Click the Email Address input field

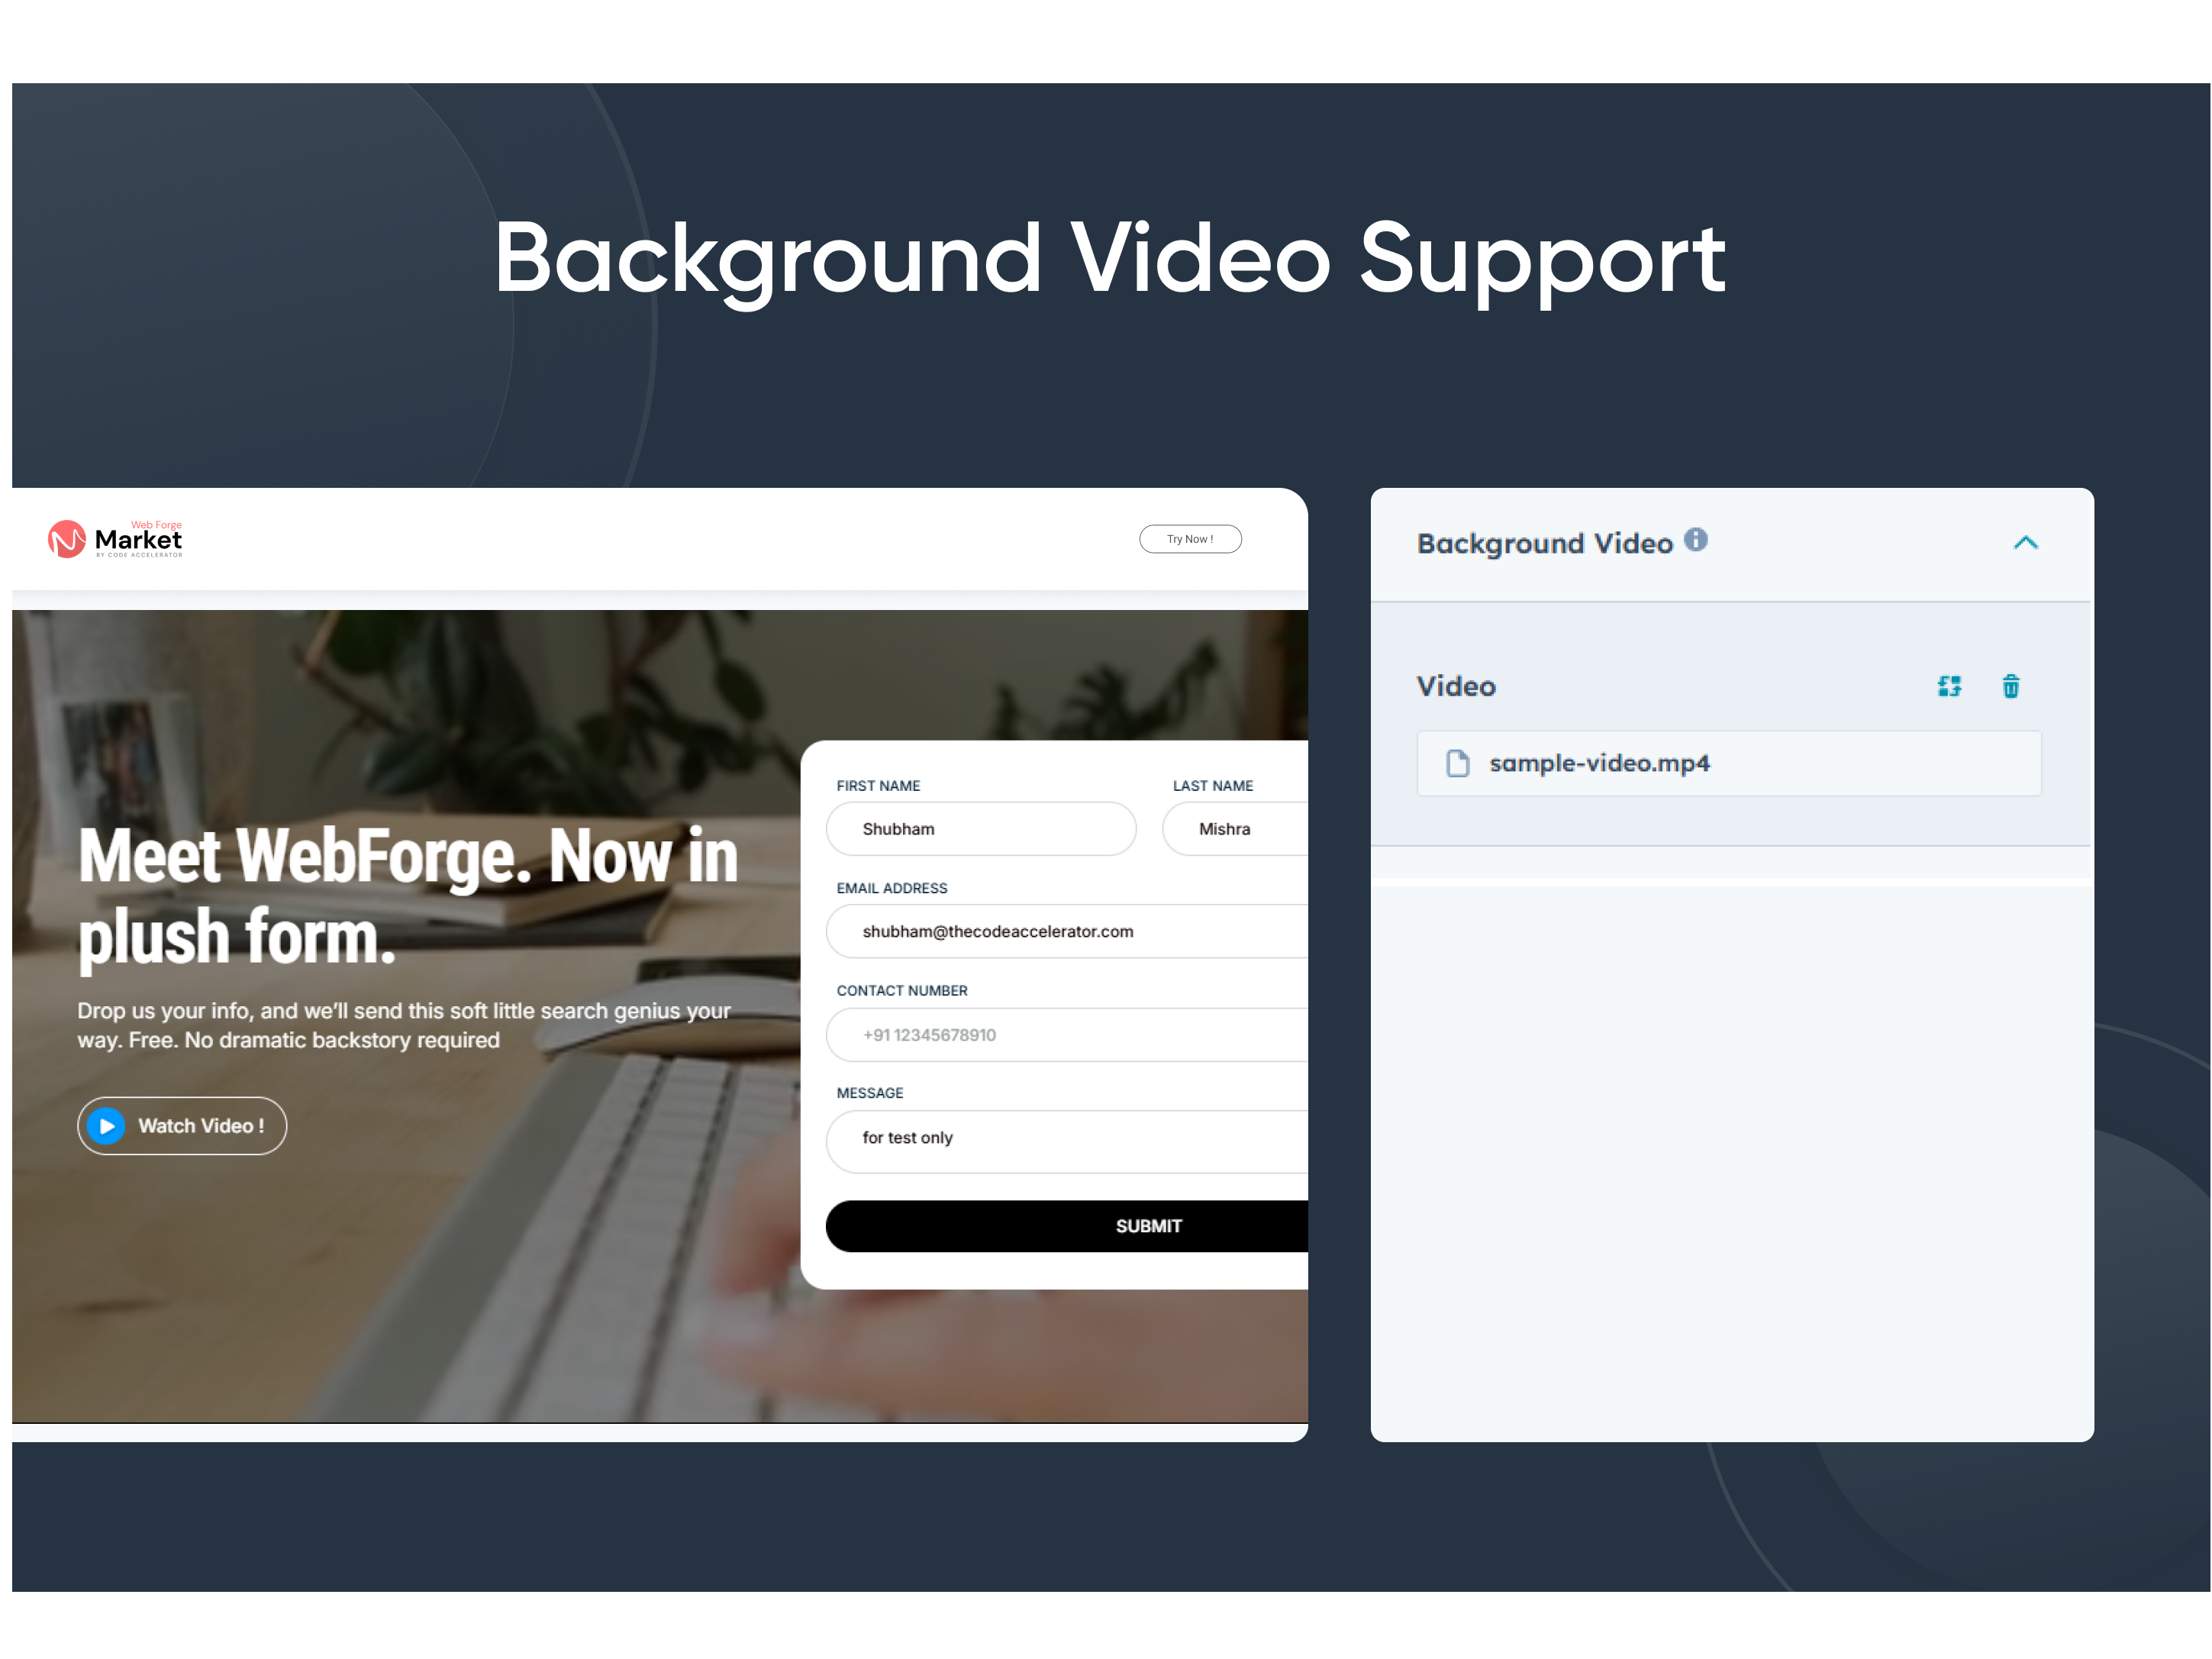click(x=1067, y=931)
